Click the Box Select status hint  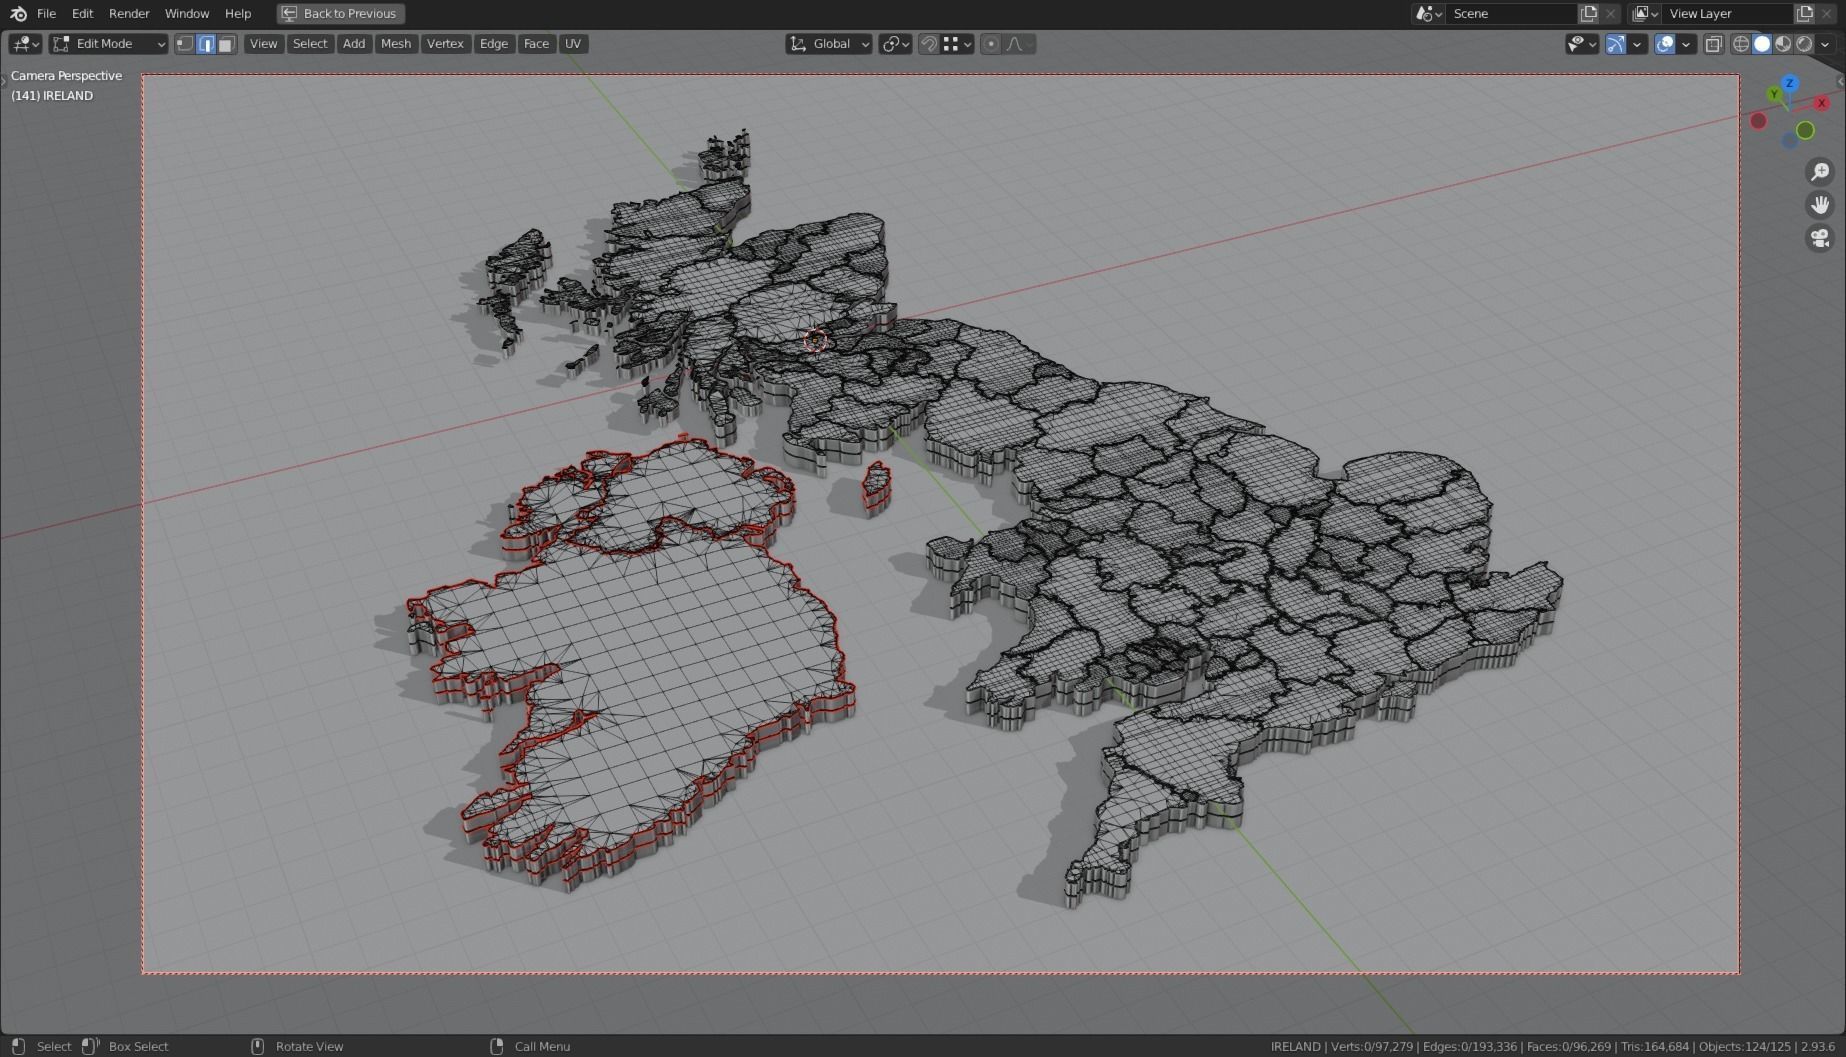pyautogui.click(x=138, y=1046)
